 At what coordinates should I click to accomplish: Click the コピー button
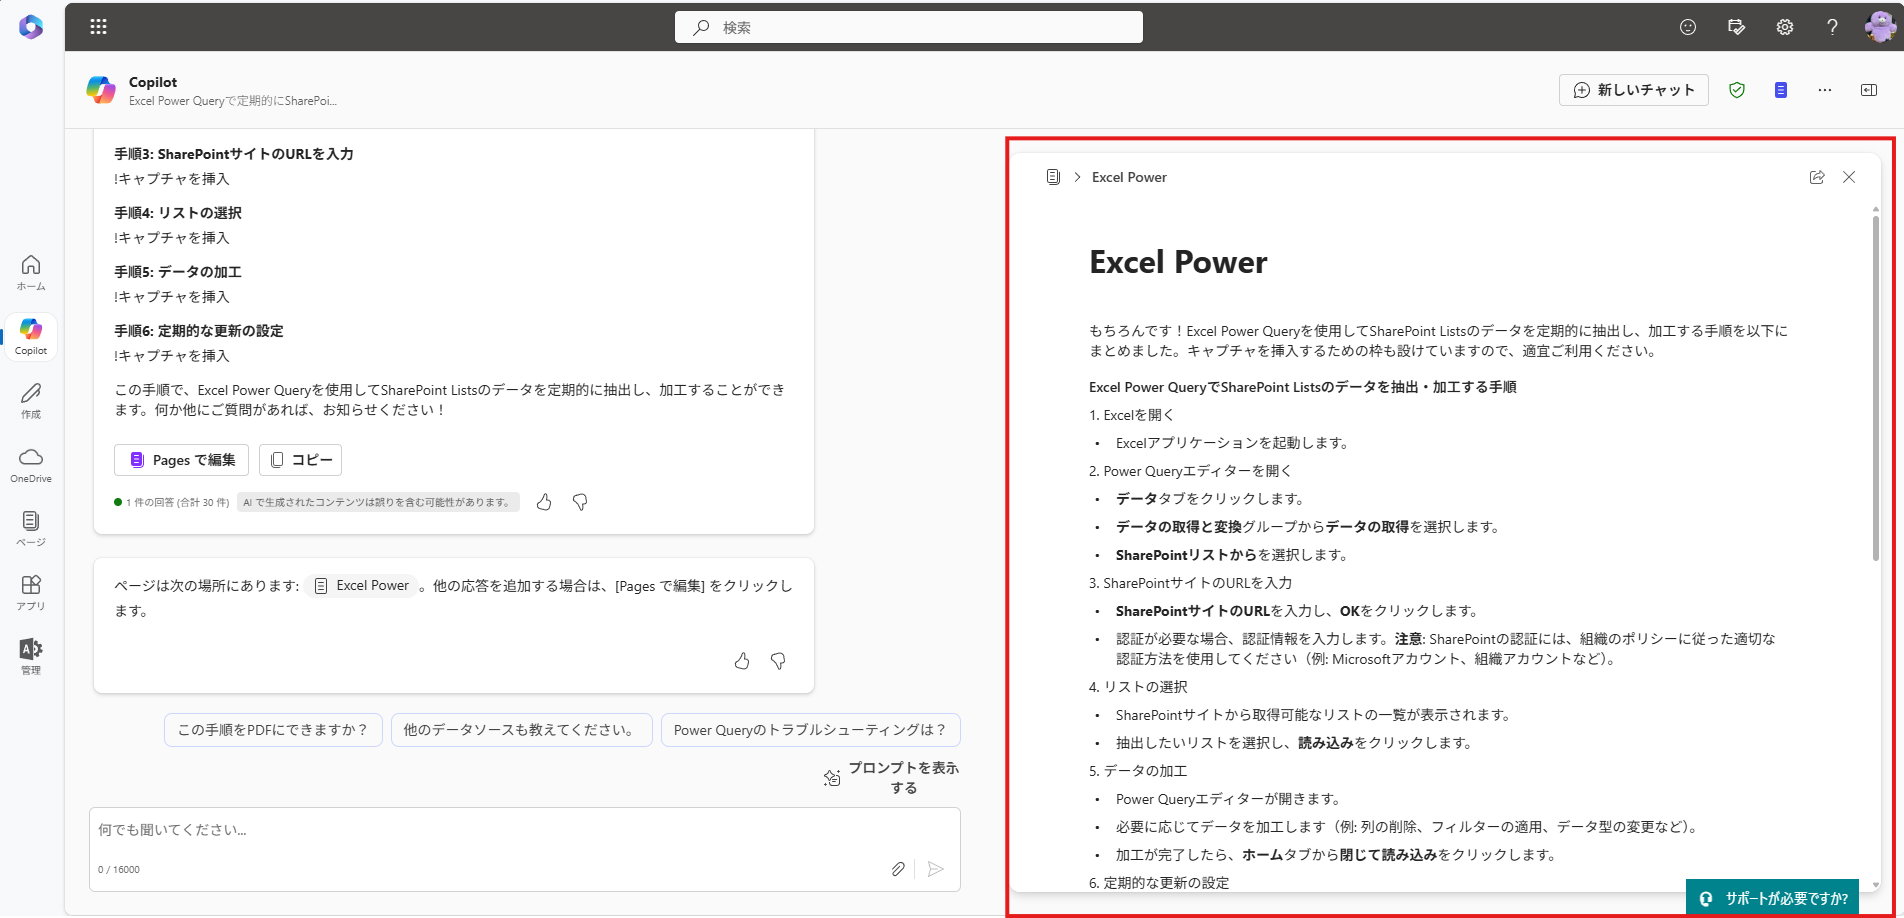point(301,460)
